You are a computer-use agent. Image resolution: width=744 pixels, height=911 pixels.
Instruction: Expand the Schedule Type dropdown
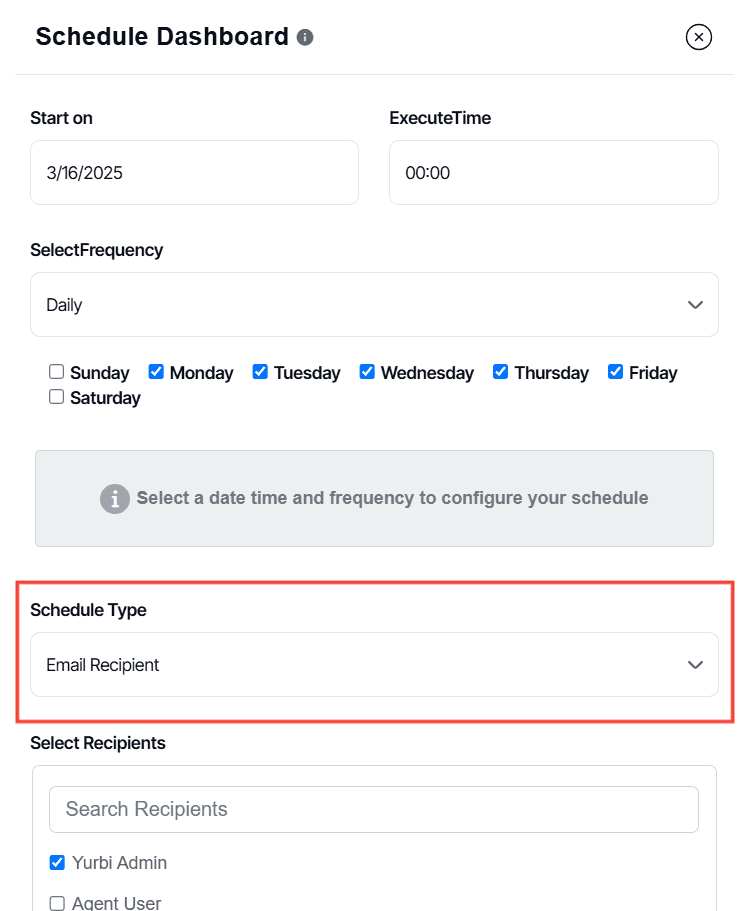(374, 664)
